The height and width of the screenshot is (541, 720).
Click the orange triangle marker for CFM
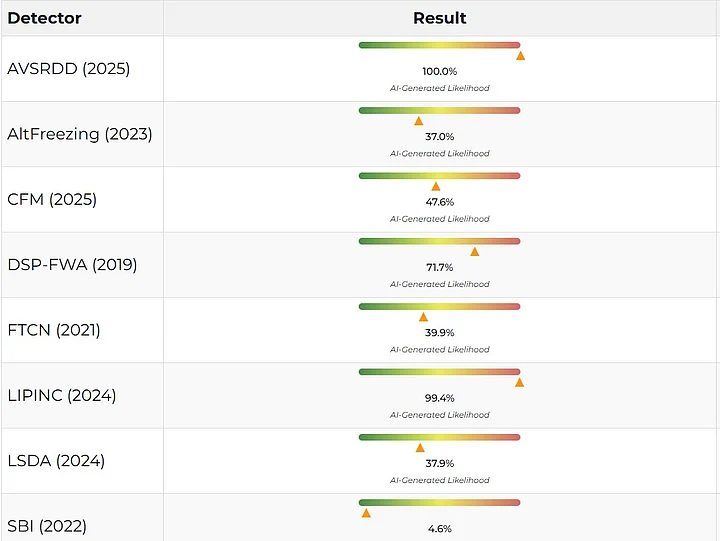click(436, 186)
